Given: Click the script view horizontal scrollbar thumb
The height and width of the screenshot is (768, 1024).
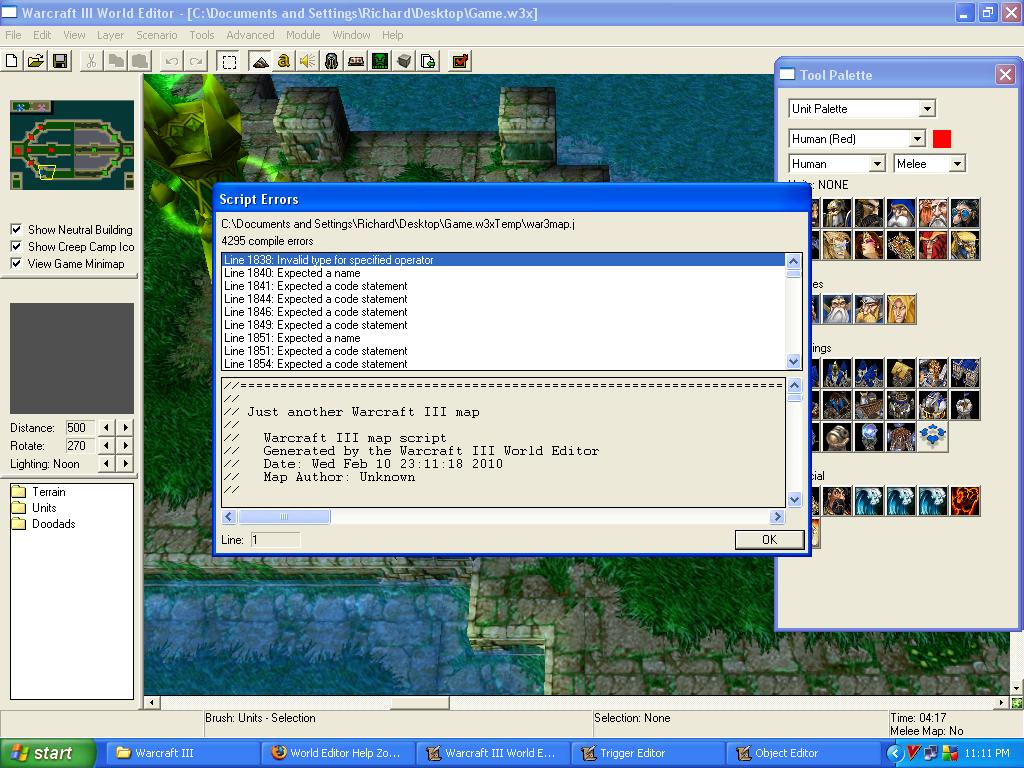Looking at the screenshot, I should tap(284, 517).
